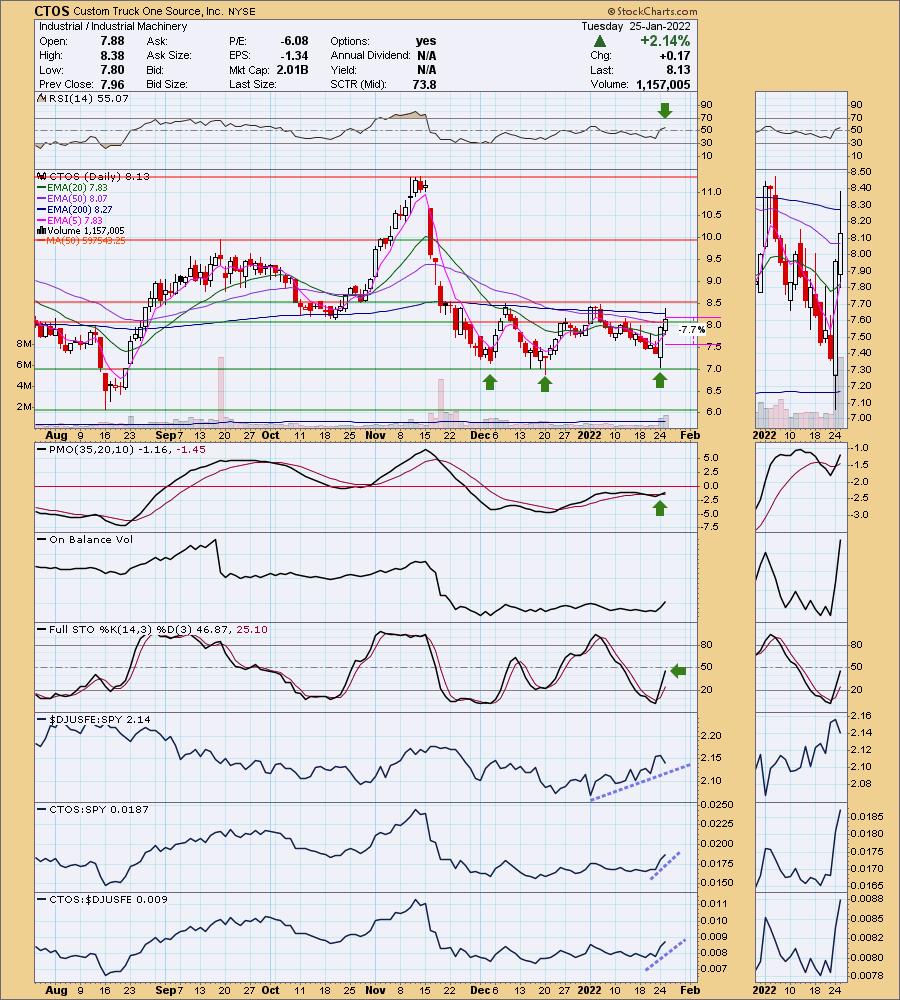The image size is (900, 1000).
Task: Click the P/E value -6.08
Action: coord(294,41)
